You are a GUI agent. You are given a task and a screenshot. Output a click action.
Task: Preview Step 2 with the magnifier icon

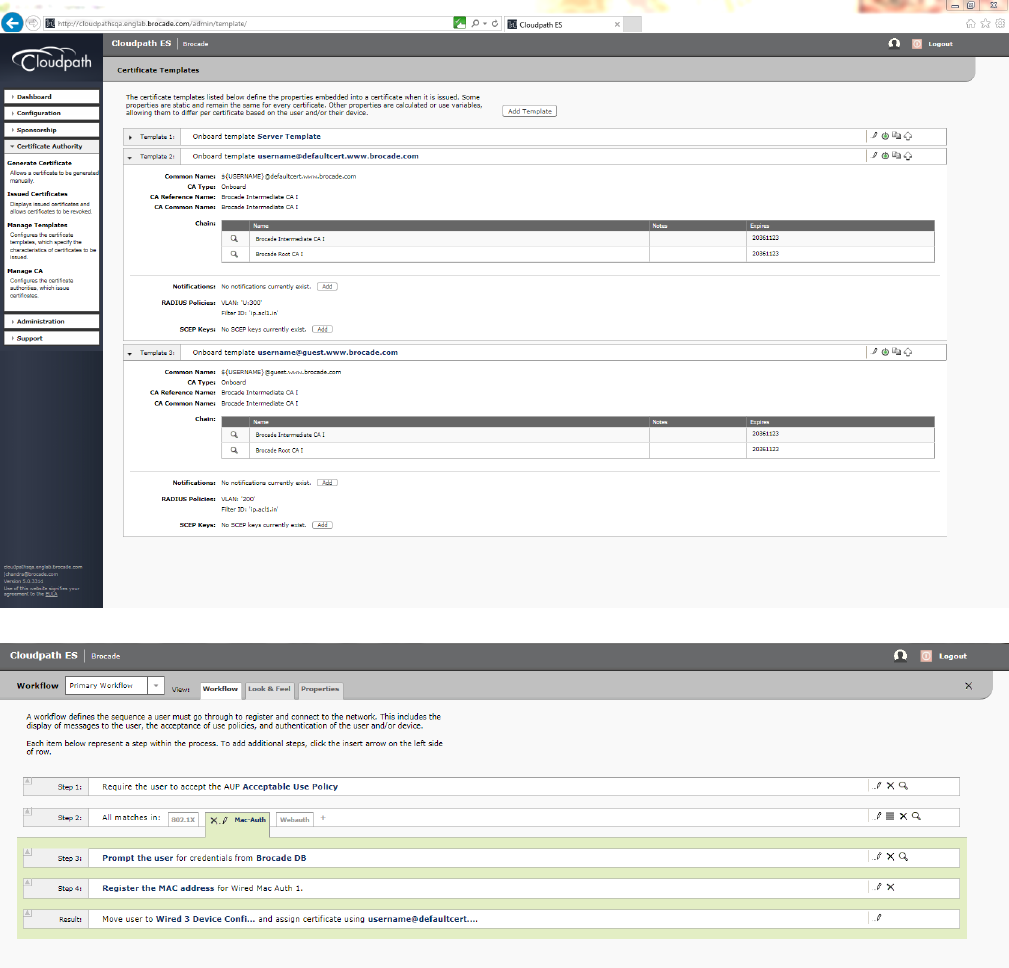pos(916,816)
